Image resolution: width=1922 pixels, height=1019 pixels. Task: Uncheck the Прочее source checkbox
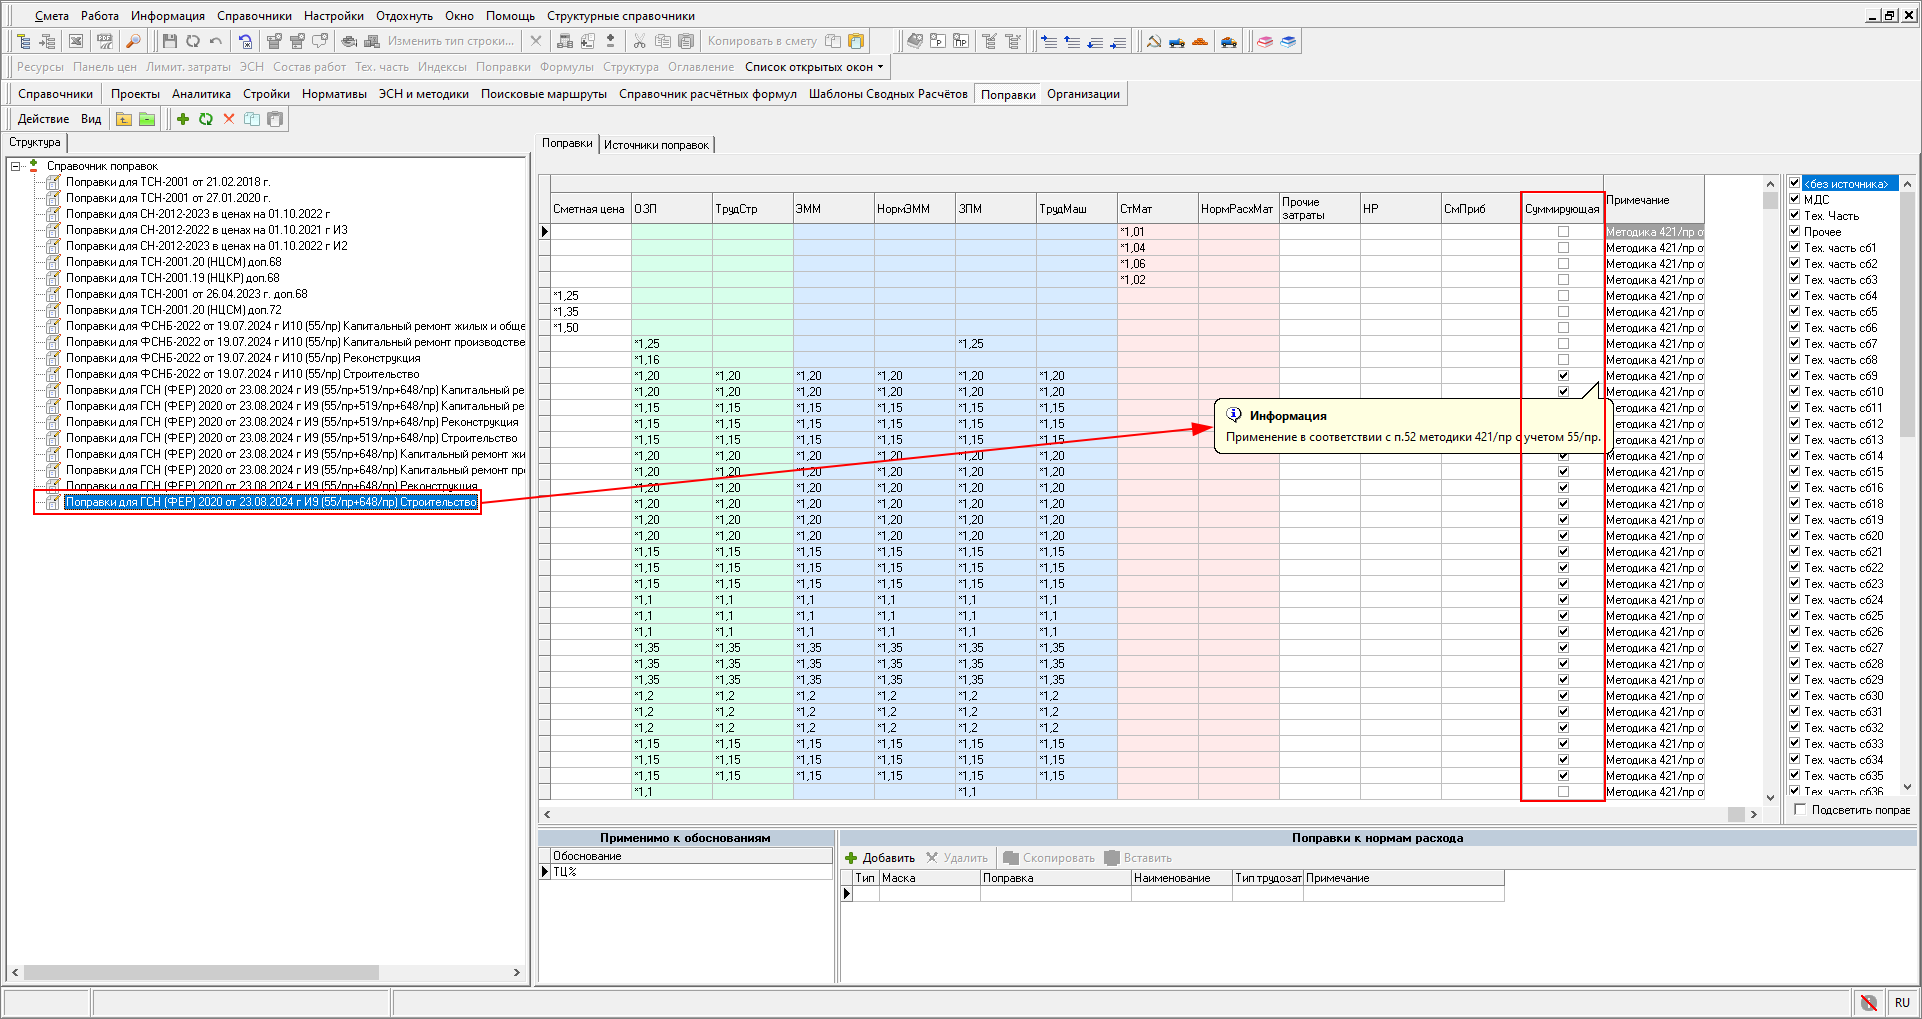tap(1795, 232)
